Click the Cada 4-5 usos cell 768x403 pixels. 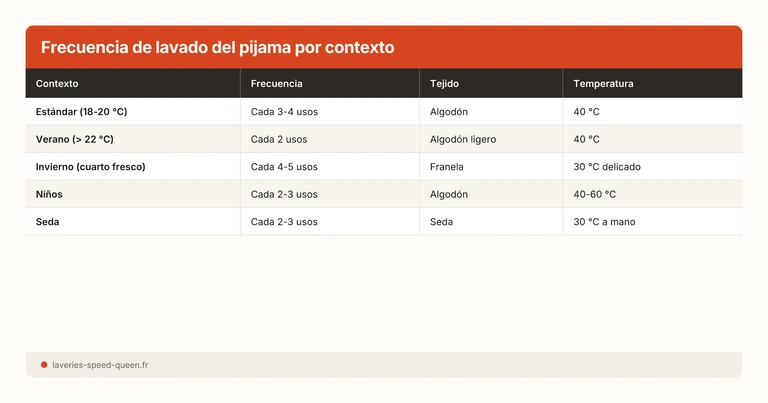click(284, 167)
